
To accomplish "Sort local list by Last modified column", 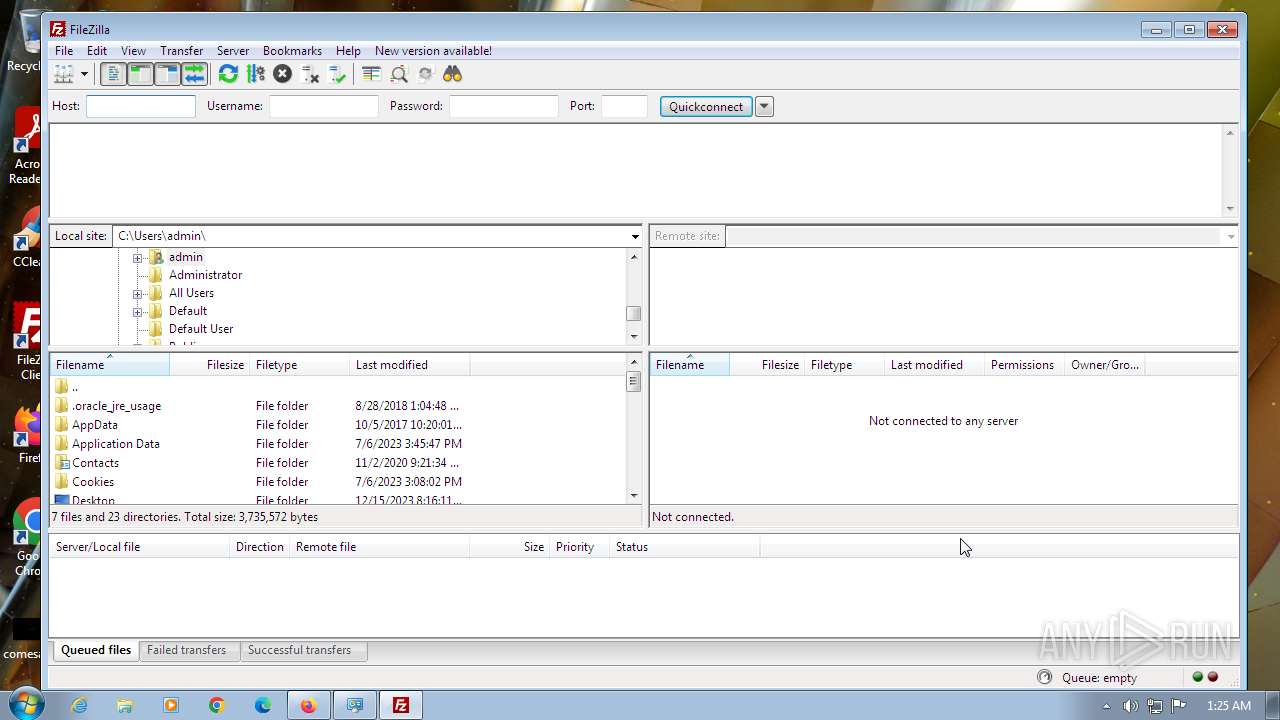I will click(410, 365).
